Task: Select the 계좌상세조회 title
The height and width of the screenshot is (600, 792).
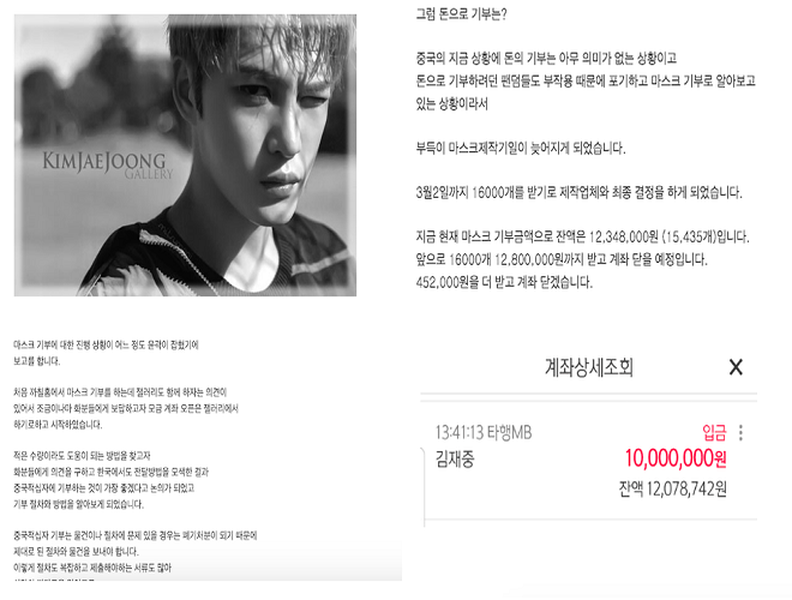Action: [589, 367]
